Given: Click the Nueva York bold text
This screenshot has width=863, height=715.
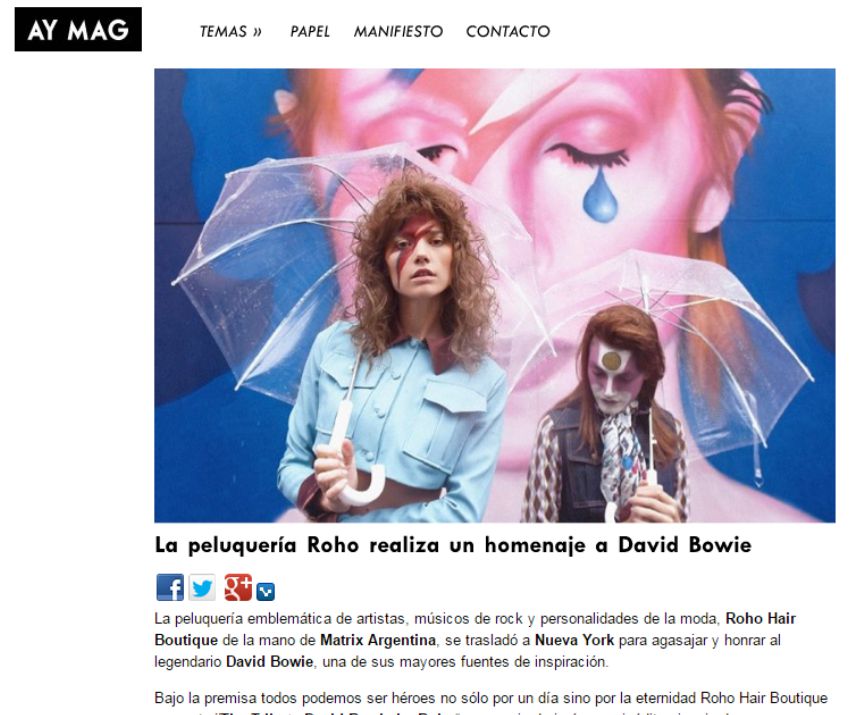Looking at the screenshot, I should pos(574,640).
